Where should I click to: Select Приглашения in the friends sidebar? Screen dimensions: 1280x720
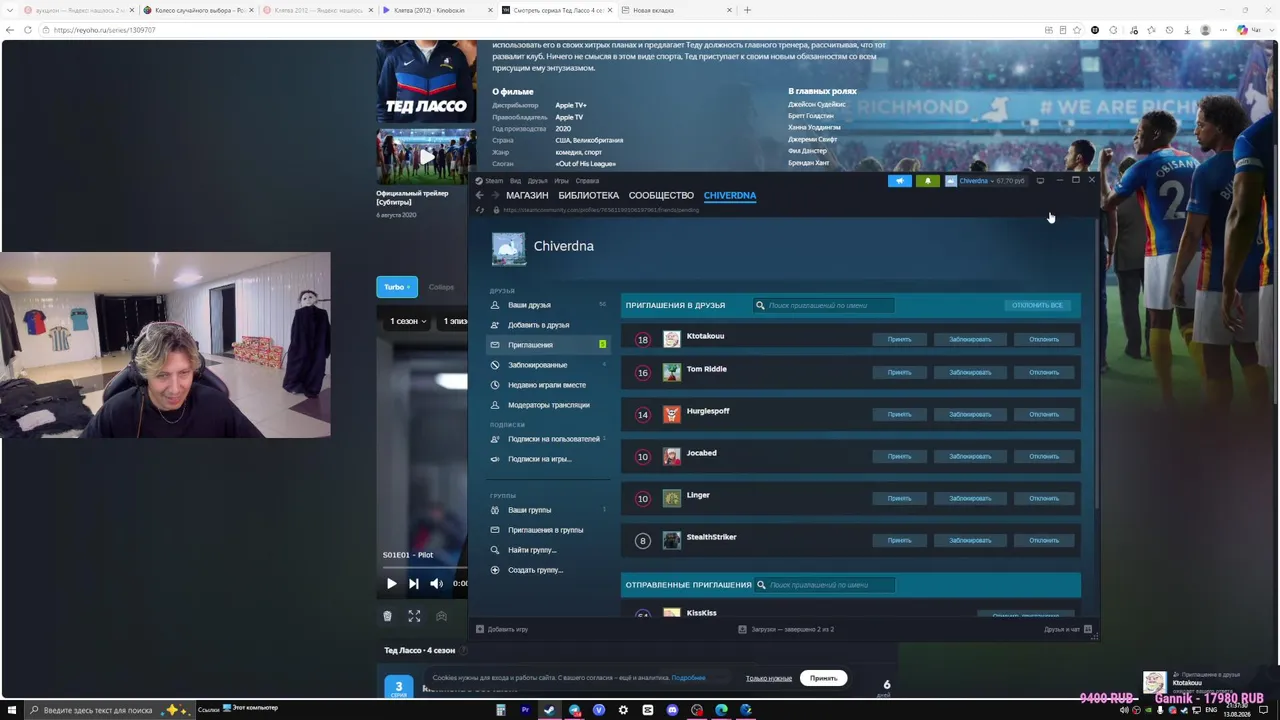coord(548,345)
